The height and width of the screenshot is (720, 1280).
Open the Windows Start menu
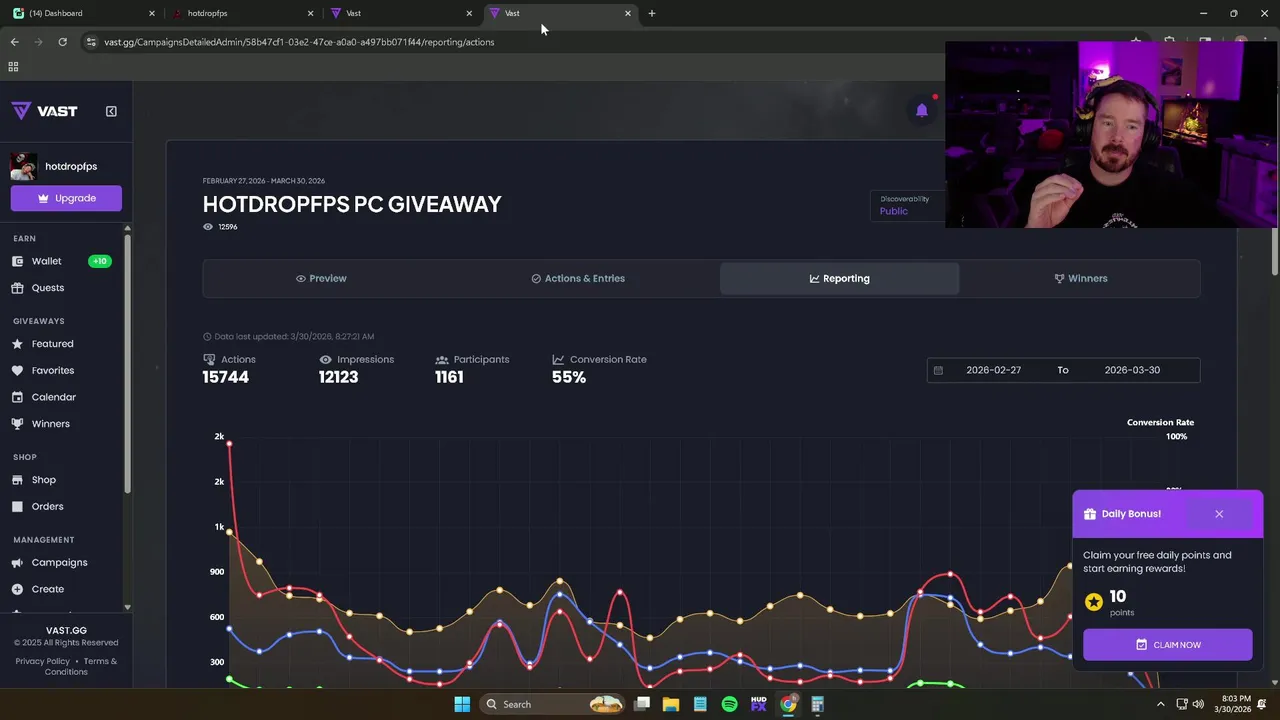462,704
